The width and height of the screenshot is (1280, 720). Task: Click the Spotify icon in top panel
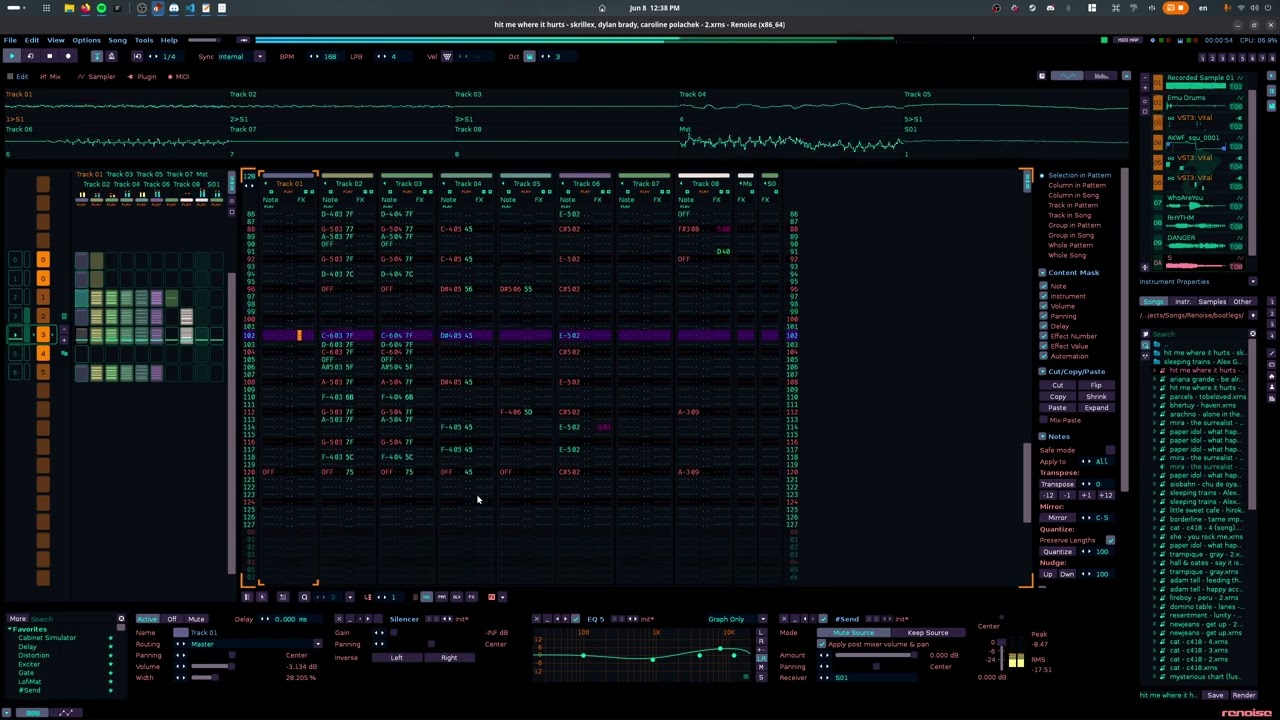(101, 8)
